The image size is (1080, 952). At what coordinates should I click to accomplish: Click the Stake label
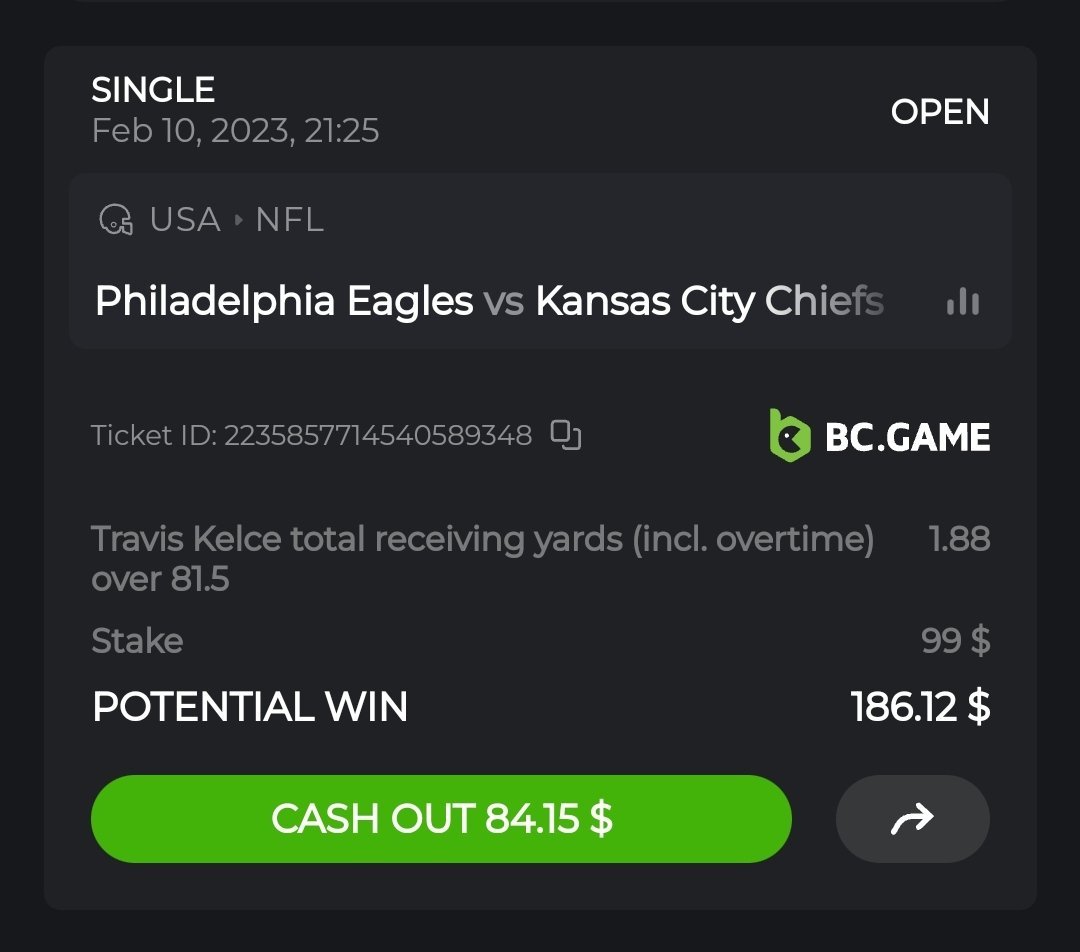(x=137, y=640)
